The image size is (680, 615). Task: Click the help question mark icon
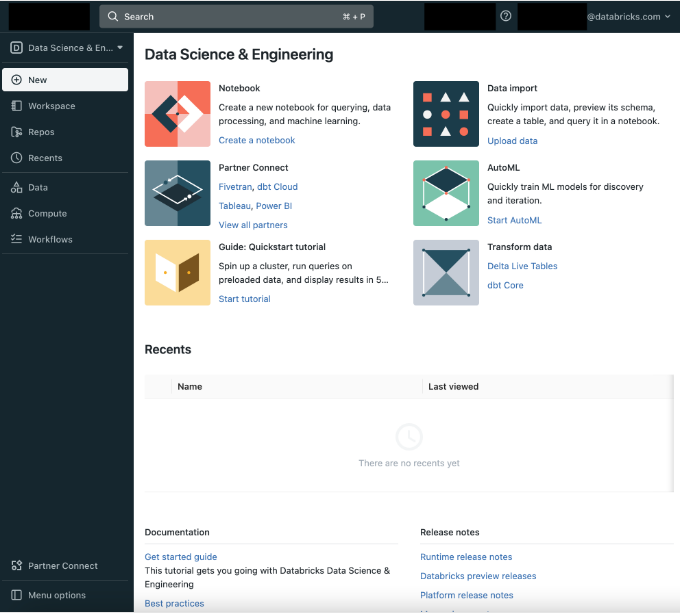click(x=506, y=16)
